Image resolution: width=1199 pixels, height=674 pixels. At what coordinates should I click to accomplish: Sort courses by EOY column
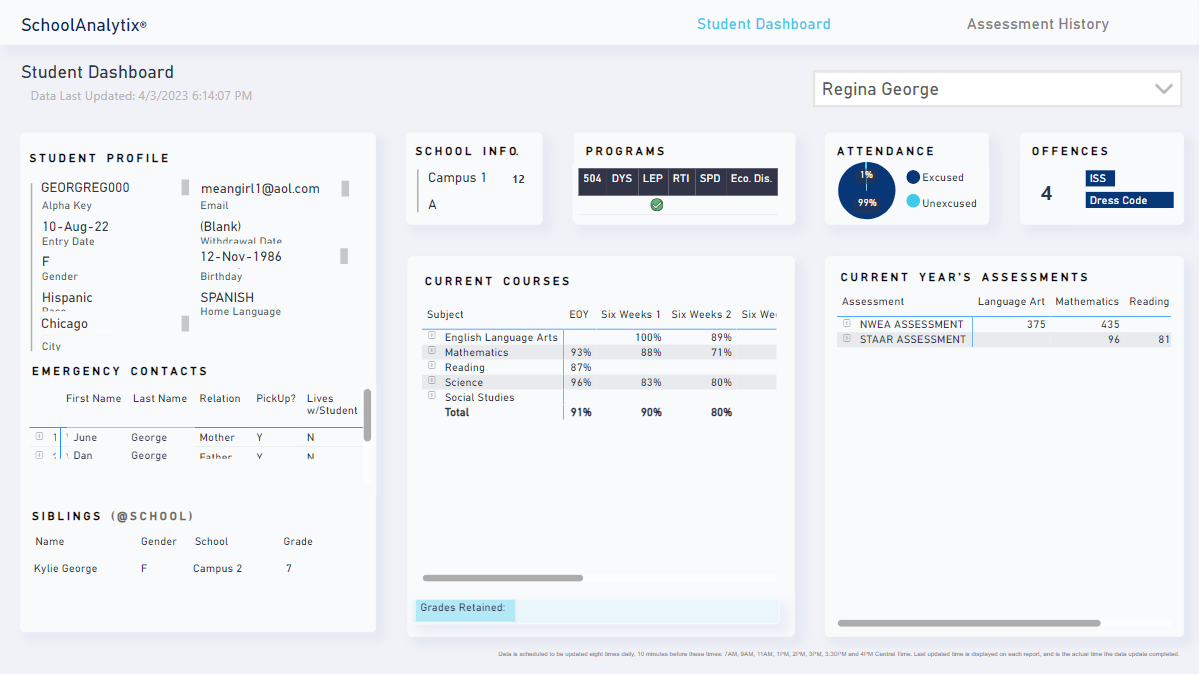[x=579, y=314]
